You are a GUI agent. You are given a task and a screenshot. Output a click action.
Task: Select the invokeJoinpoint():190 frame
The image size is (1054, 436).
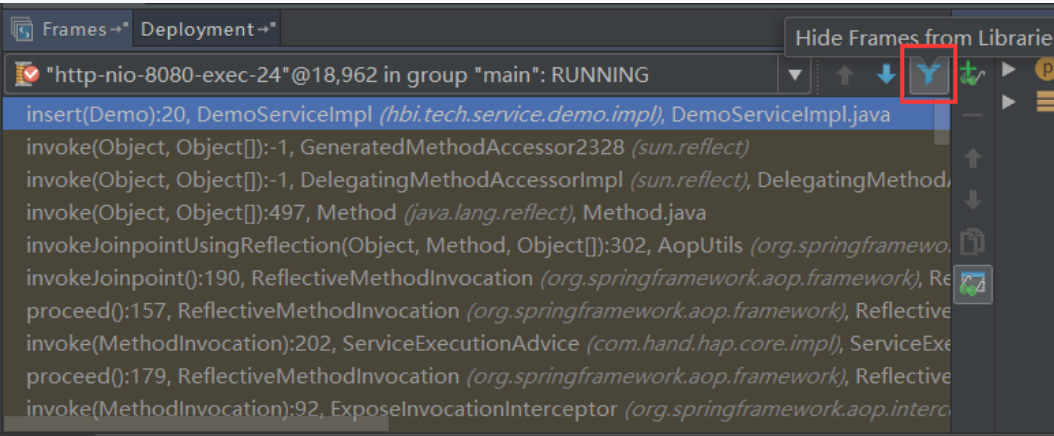[477, 278]
